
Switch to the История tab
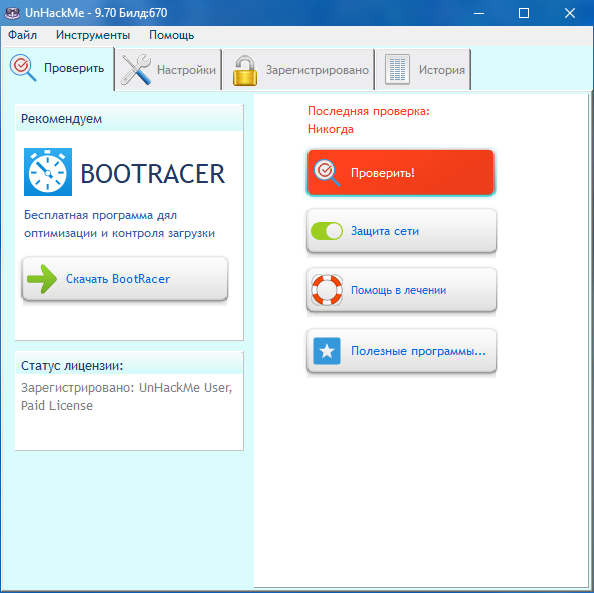click(x=423, y=70)
